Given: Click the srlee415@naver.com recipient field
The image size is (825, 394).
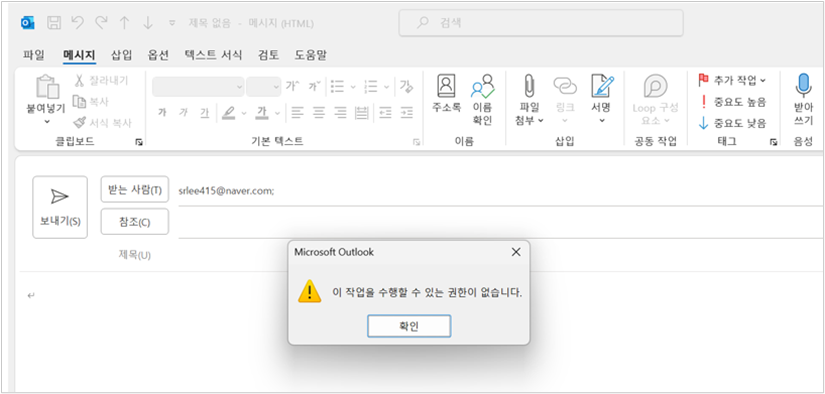Looking at the screenshot, I should tap(501, 192).
